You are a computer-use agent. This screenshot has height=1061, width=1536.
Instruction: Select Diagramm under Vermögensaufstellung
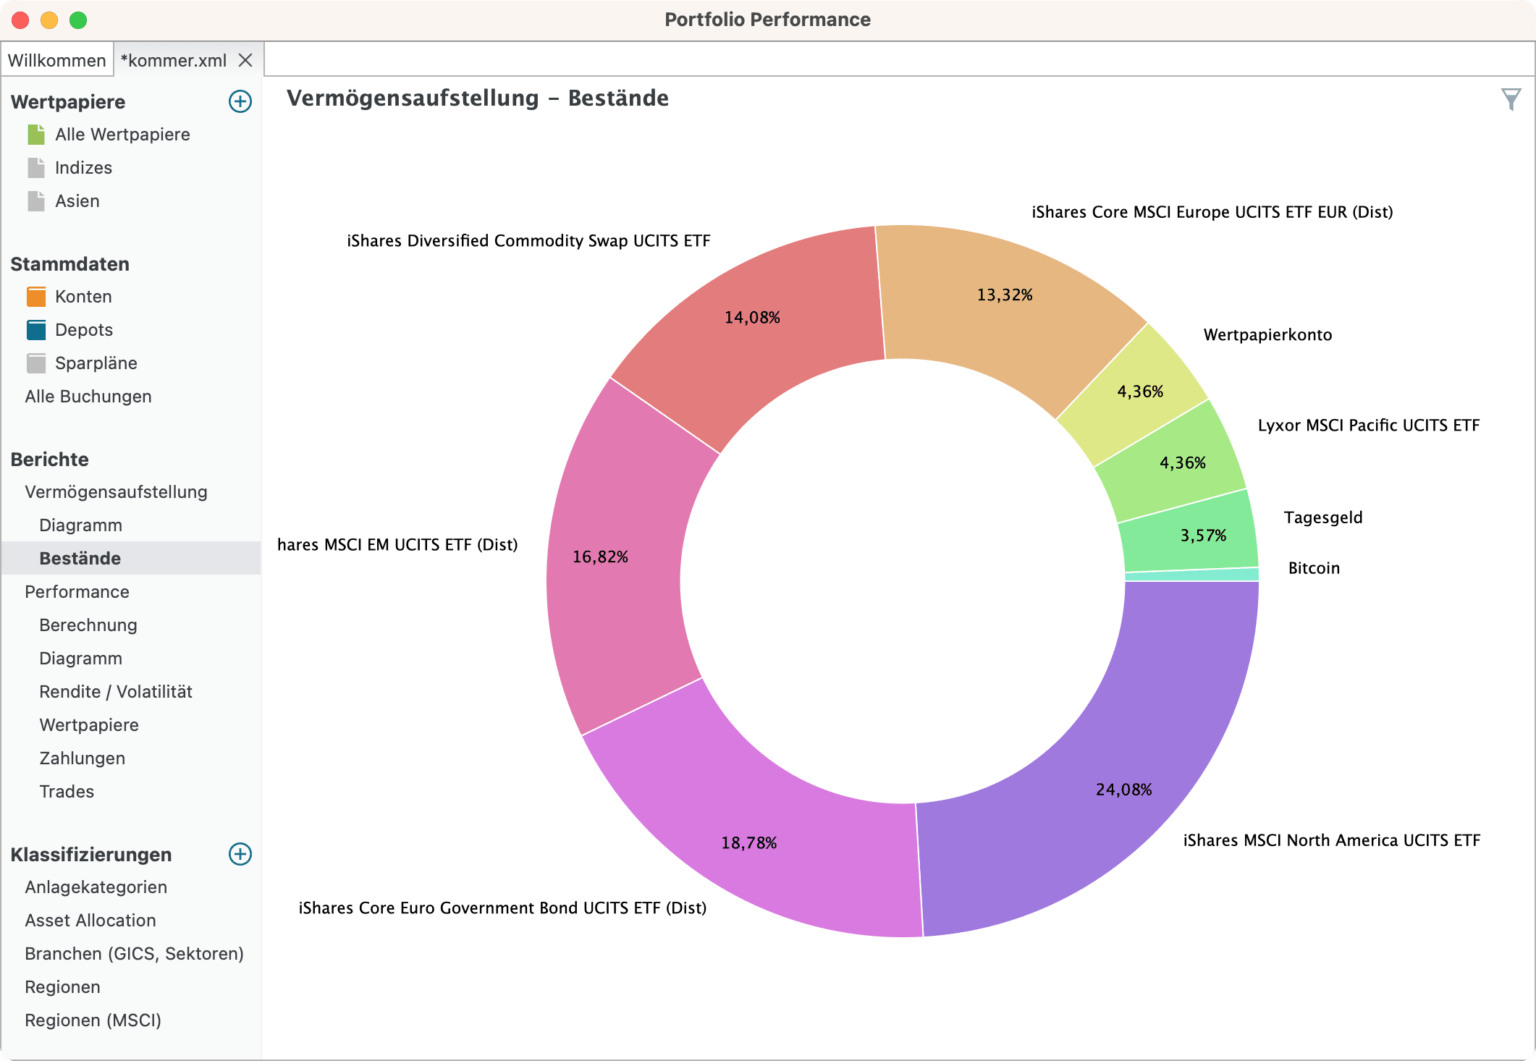(x=80, y=525)
